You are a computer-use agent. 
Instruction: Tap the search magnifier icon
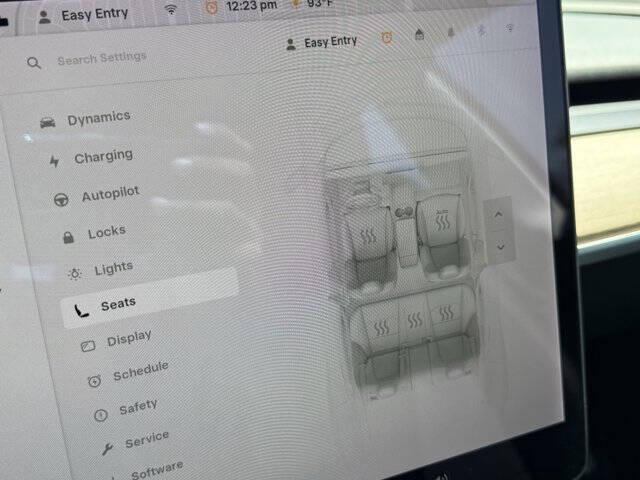pos(34,63)
